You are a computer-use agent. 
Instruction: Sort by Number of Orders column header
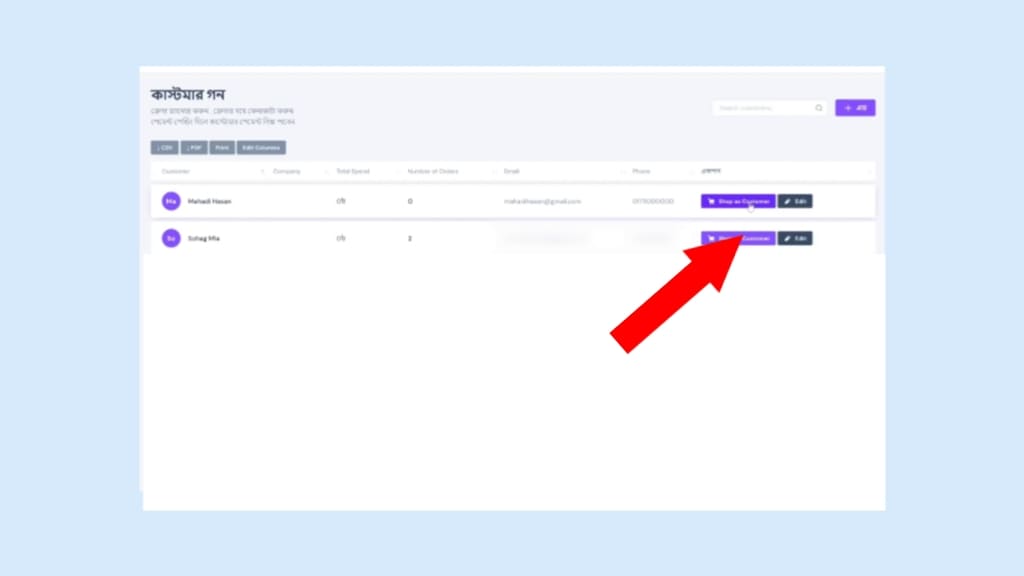point(433,172)
